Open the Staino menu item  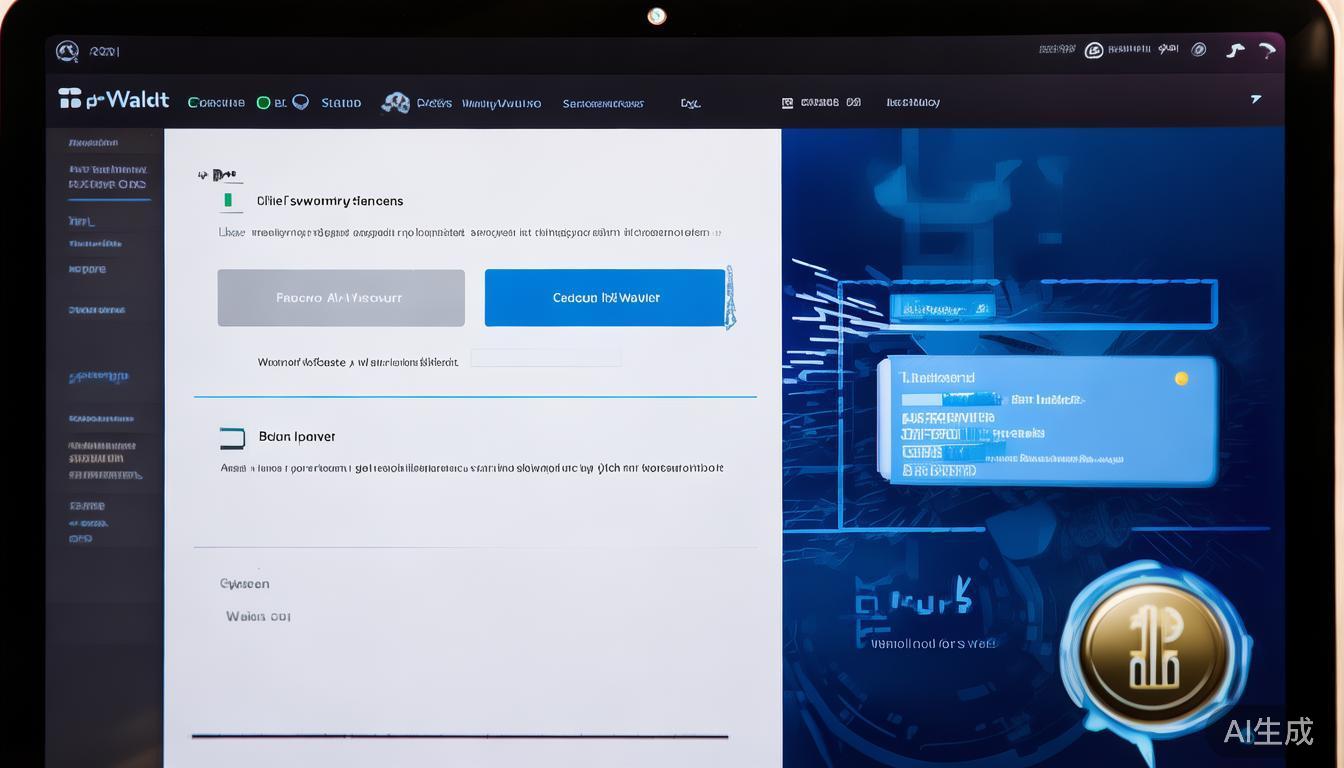pyautogui.click(x=341, y=103)
